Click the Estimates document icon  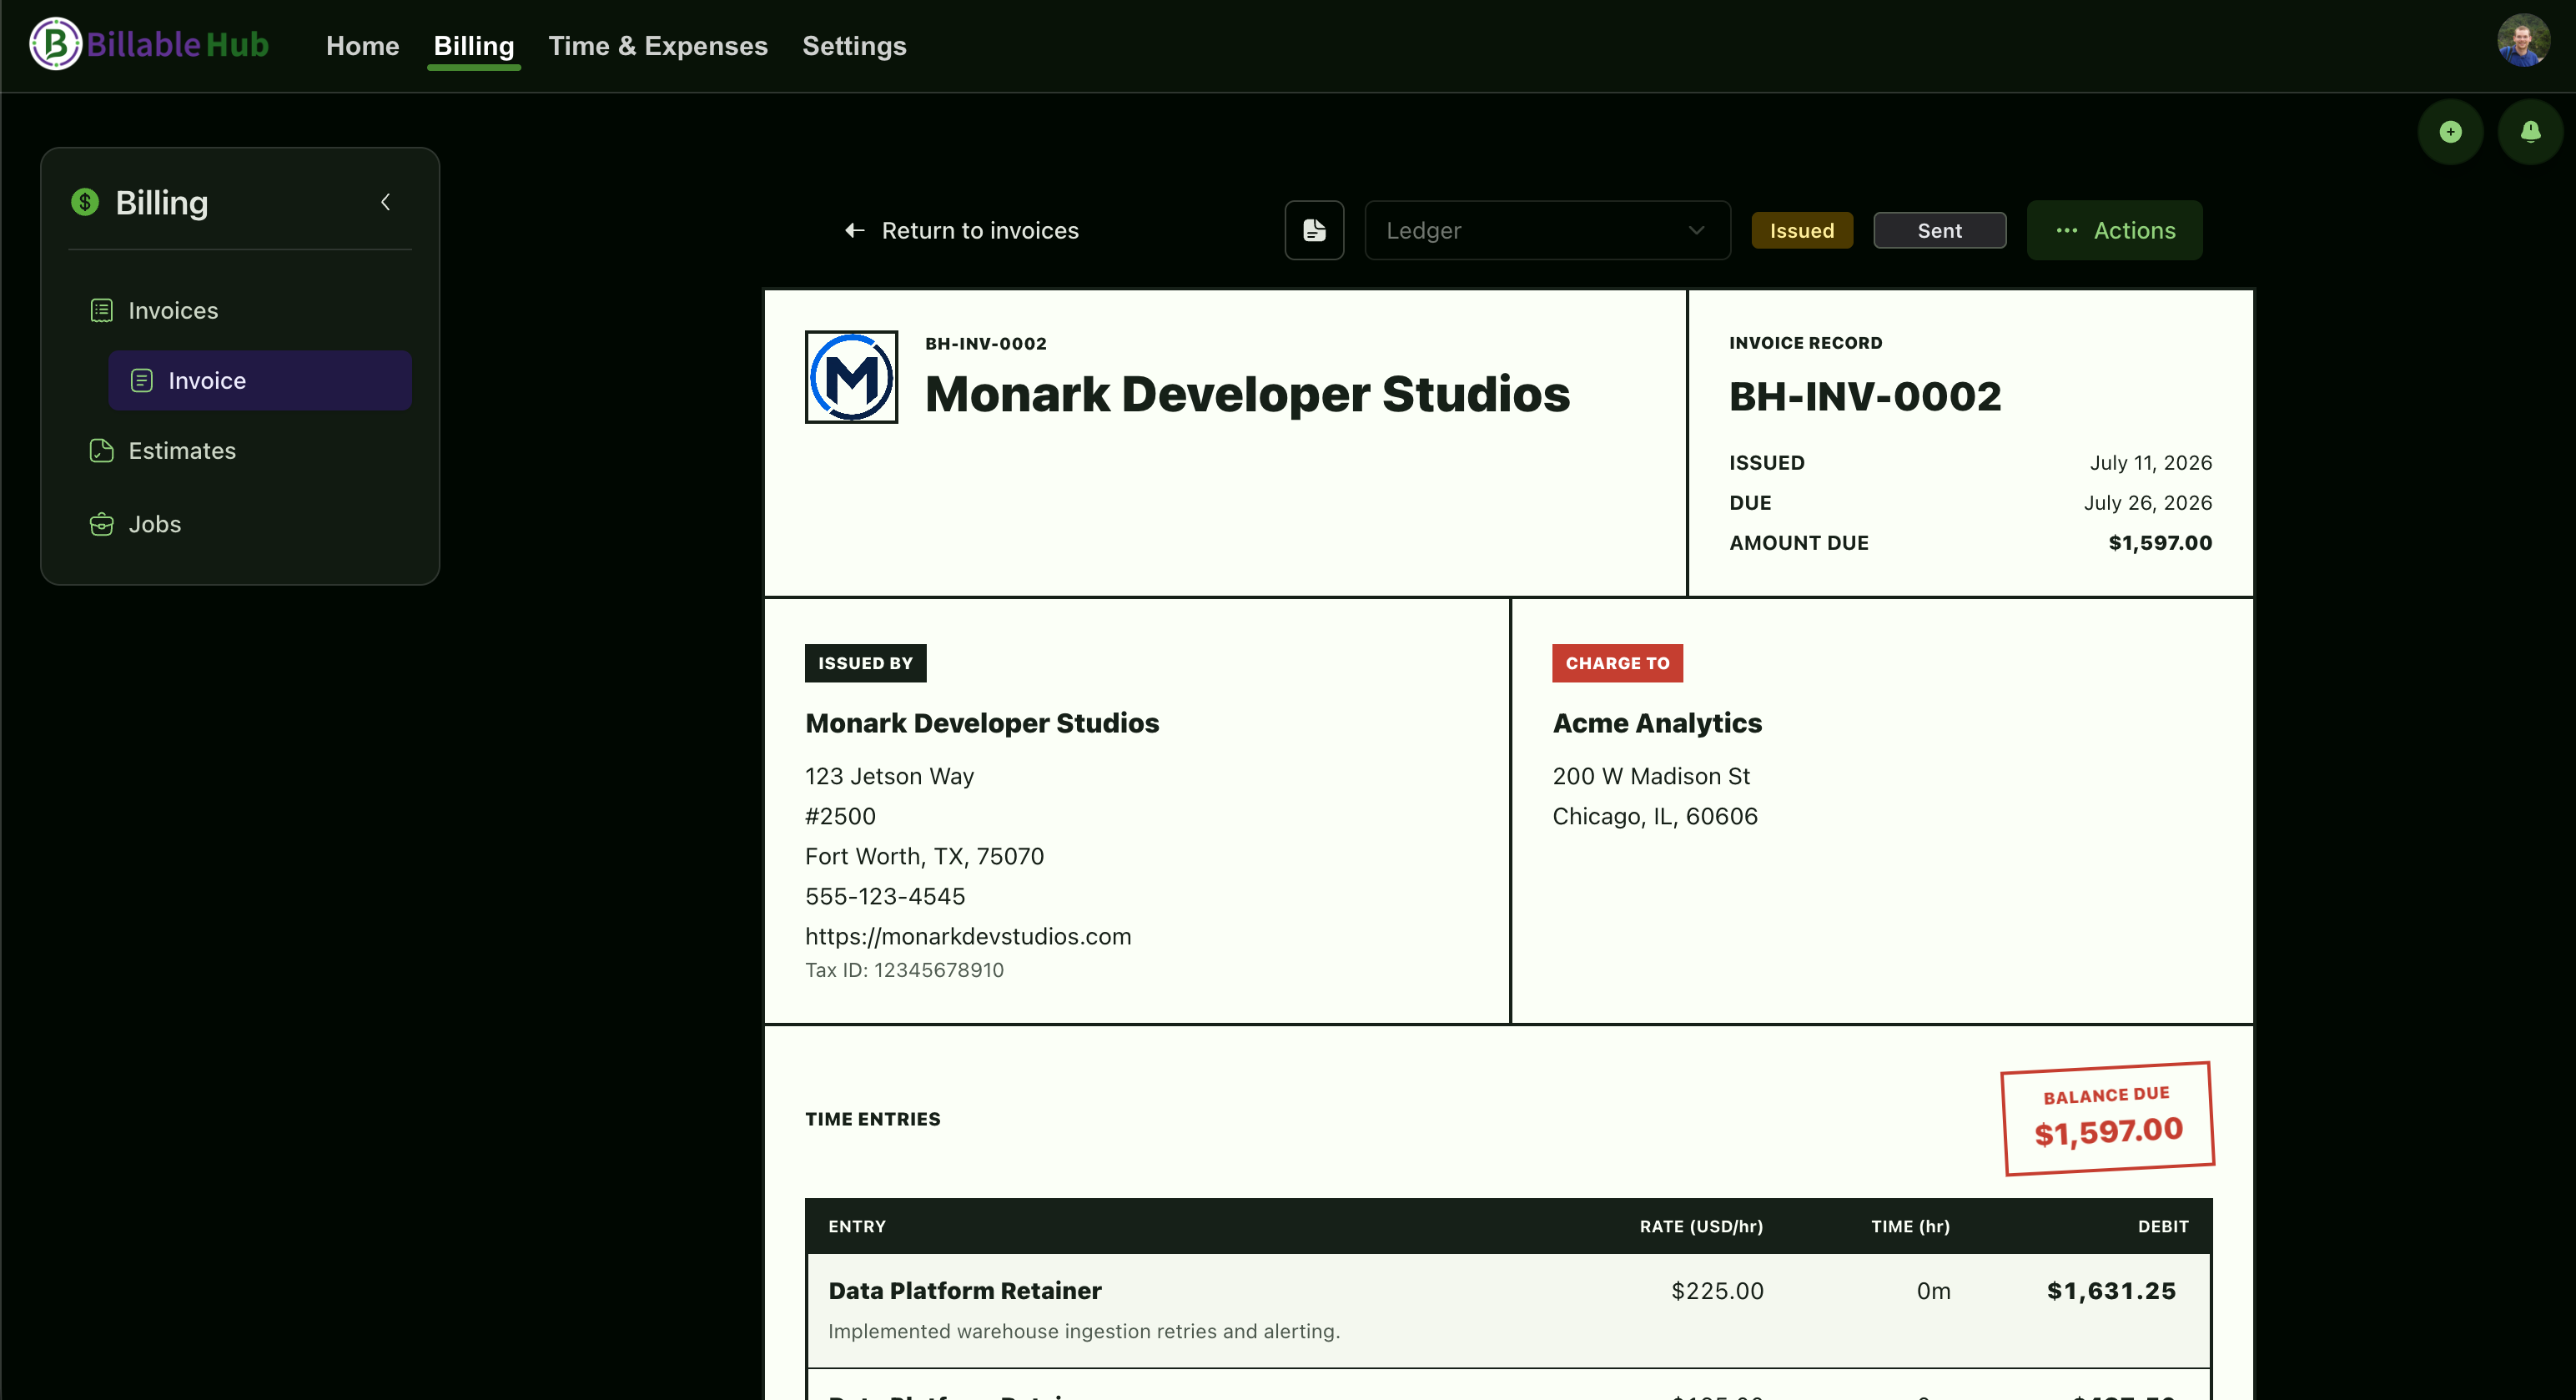coord(101,451)
